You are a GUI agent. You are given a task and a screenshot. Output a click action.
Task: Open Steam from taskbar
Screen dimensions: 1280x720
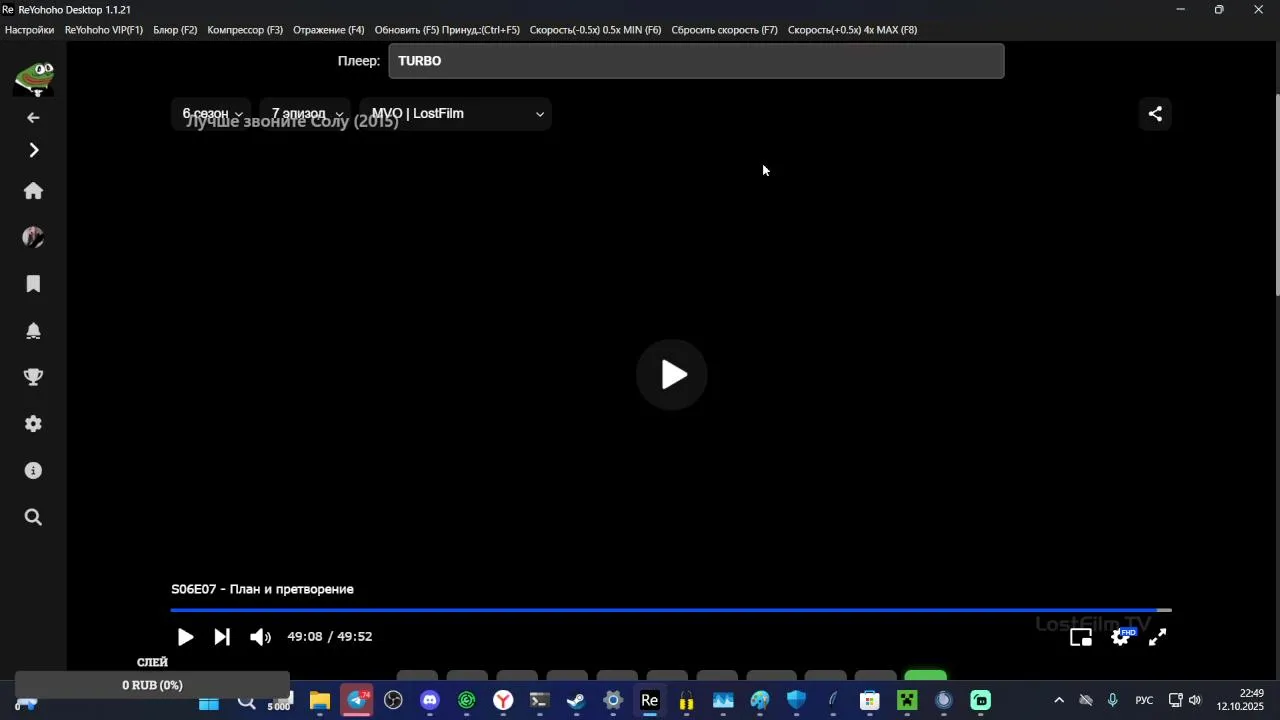pyautogui.click(x=577, y=702)
